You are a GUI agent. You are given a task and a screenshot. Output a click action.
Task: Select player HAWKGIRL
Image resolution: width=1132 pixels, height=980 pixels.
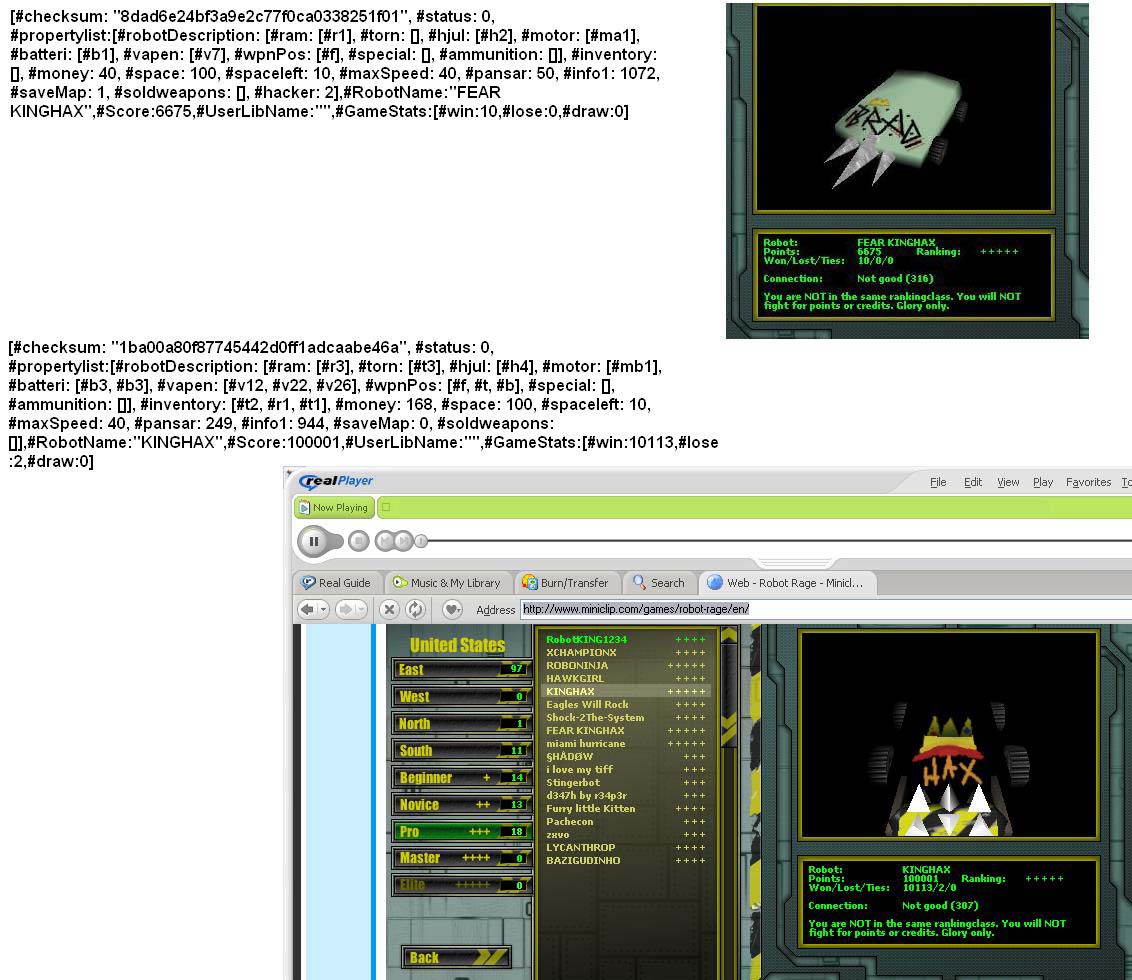625,678
